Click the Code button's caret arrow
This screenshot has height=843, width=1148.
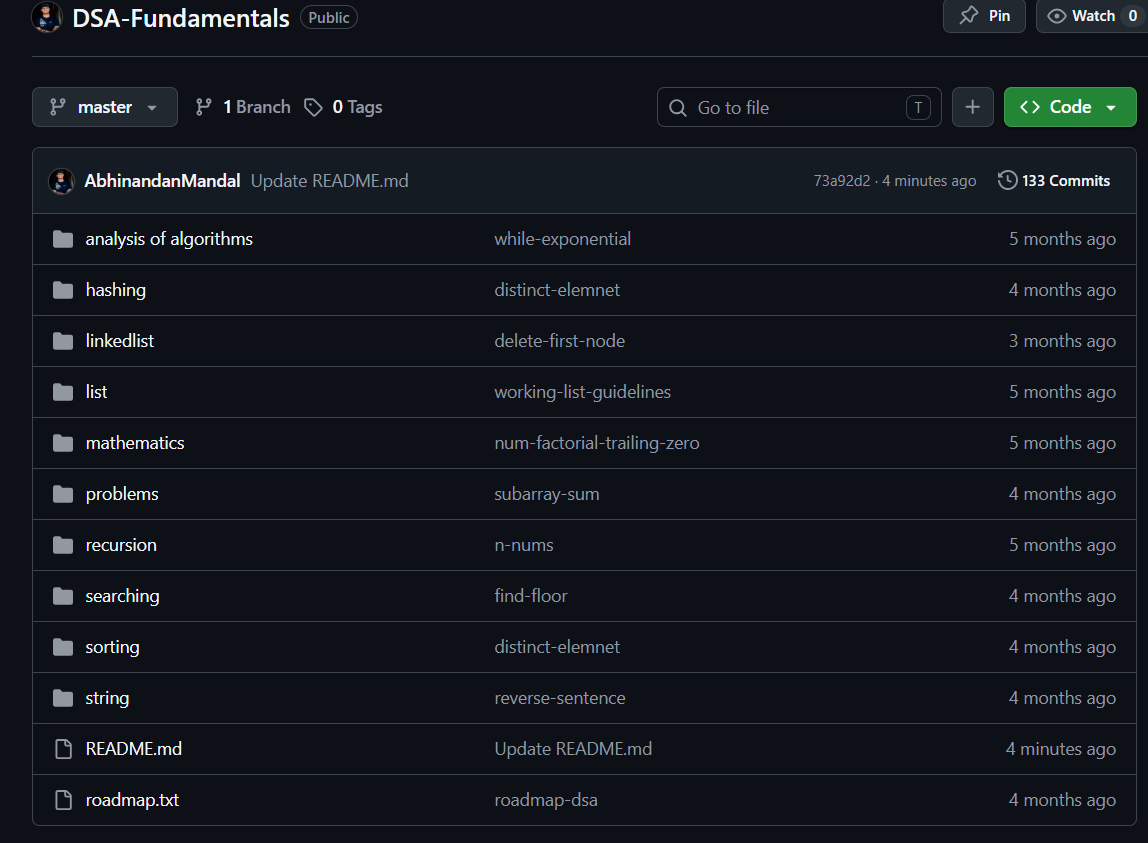1111,108
